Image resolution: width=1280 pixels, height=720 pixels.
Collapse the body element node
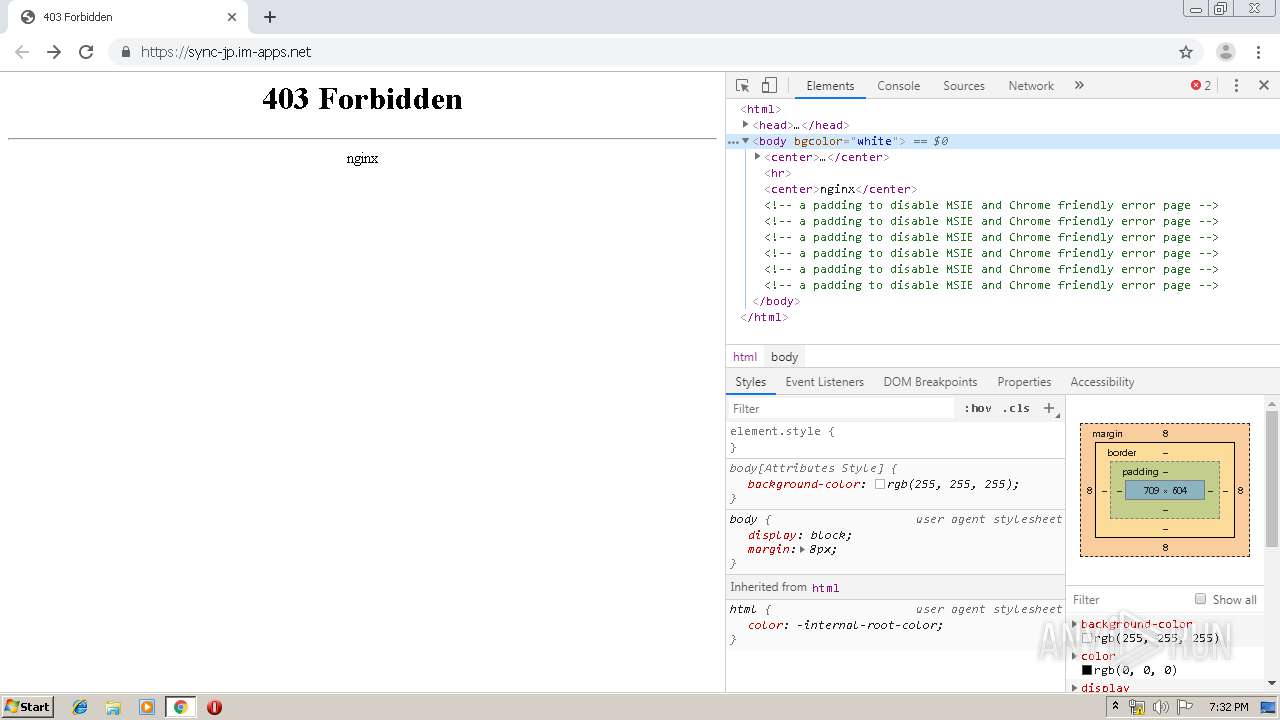coord(746,141)
